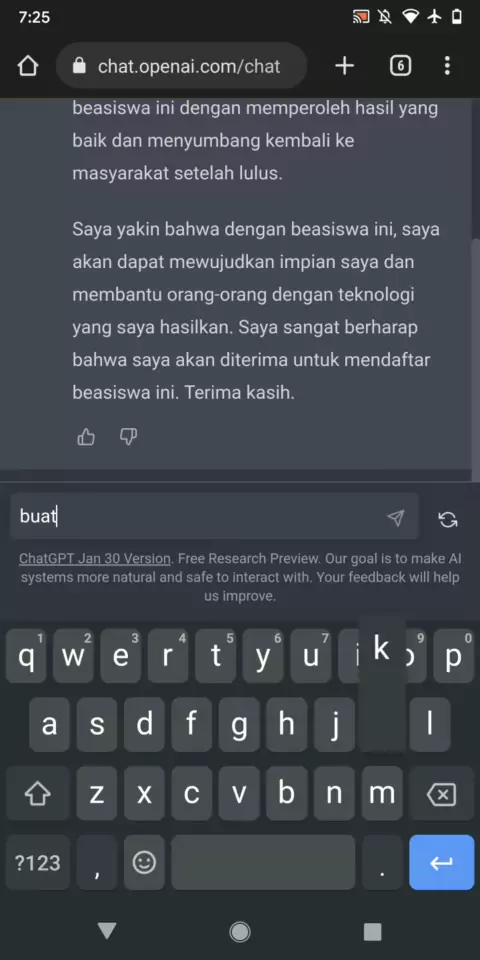Tap the thumbs down feedback icon
Viewport: 480px width, 960px height.
pos(128,437)
